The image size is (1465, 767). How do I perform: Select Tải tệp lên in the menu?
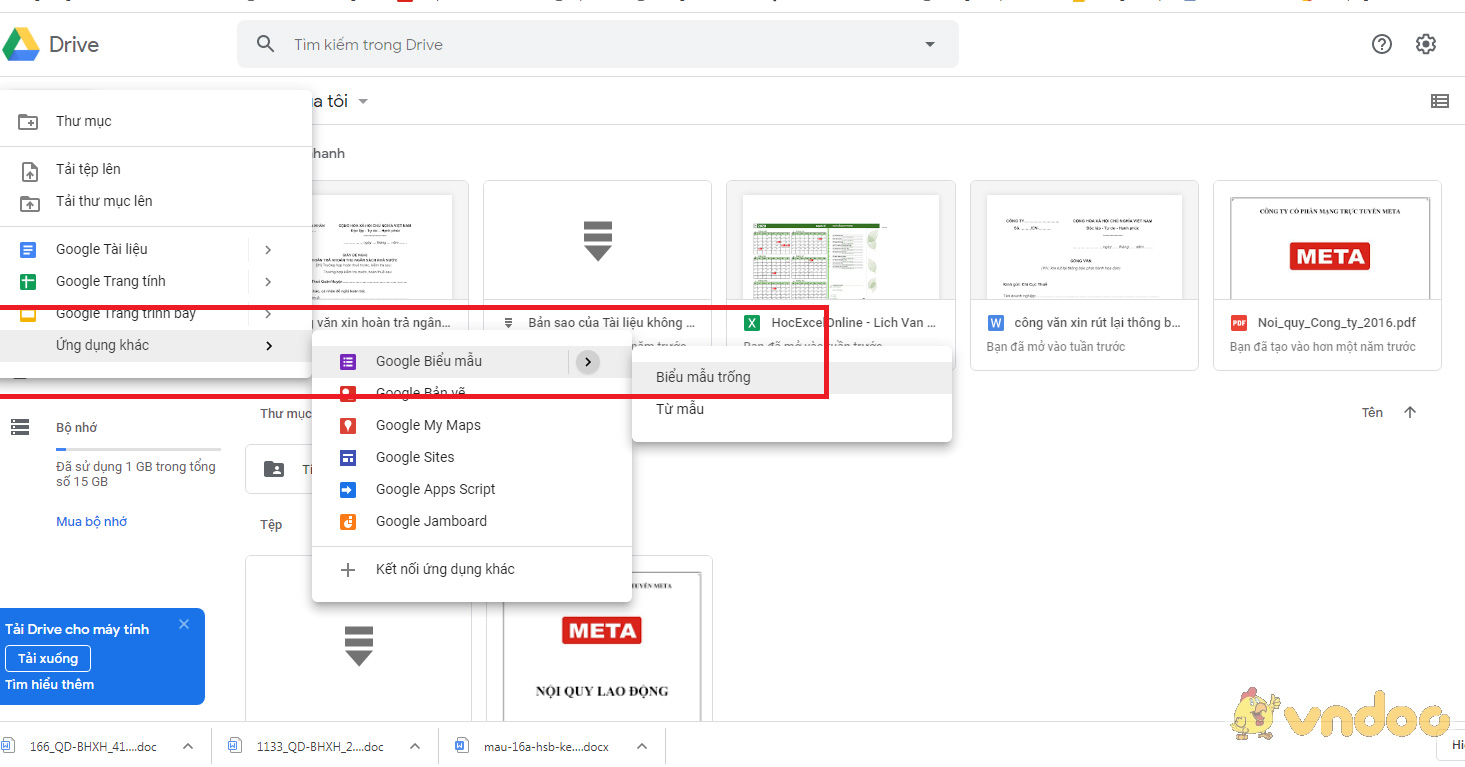pyautogui.click(x=86, y=168)
